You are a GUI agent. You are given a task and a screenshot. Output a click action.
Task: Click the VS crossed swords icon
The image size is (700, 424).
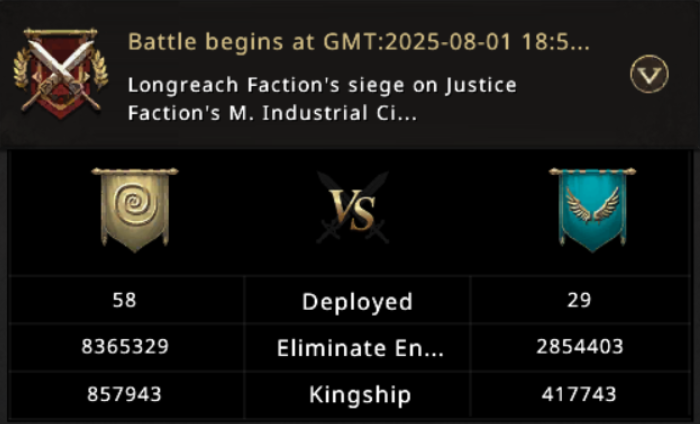point(354,208)
